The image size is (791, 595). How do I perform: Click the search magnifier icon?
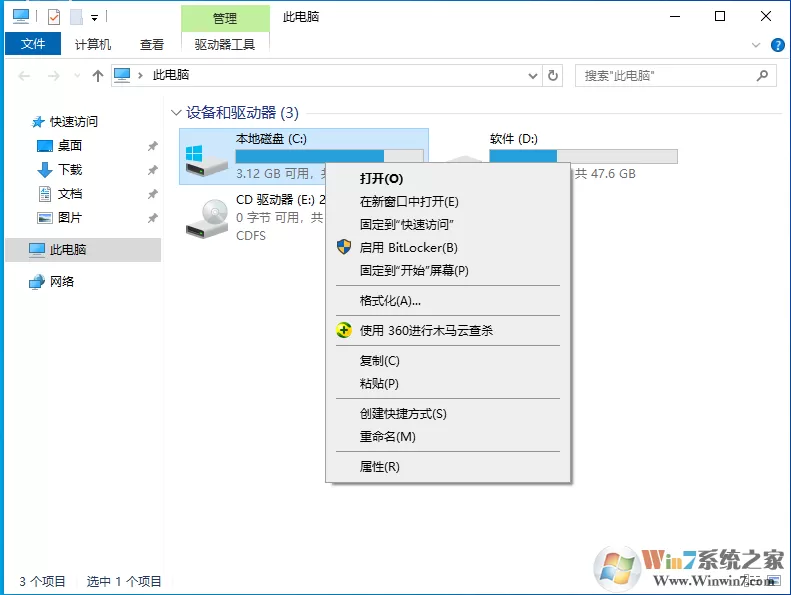[762, 76]
